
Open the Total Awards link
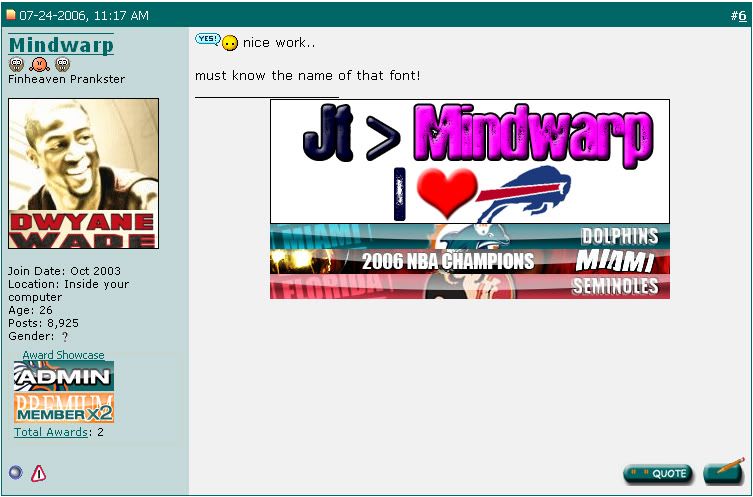pyautogui.click(x=51, y=432)
